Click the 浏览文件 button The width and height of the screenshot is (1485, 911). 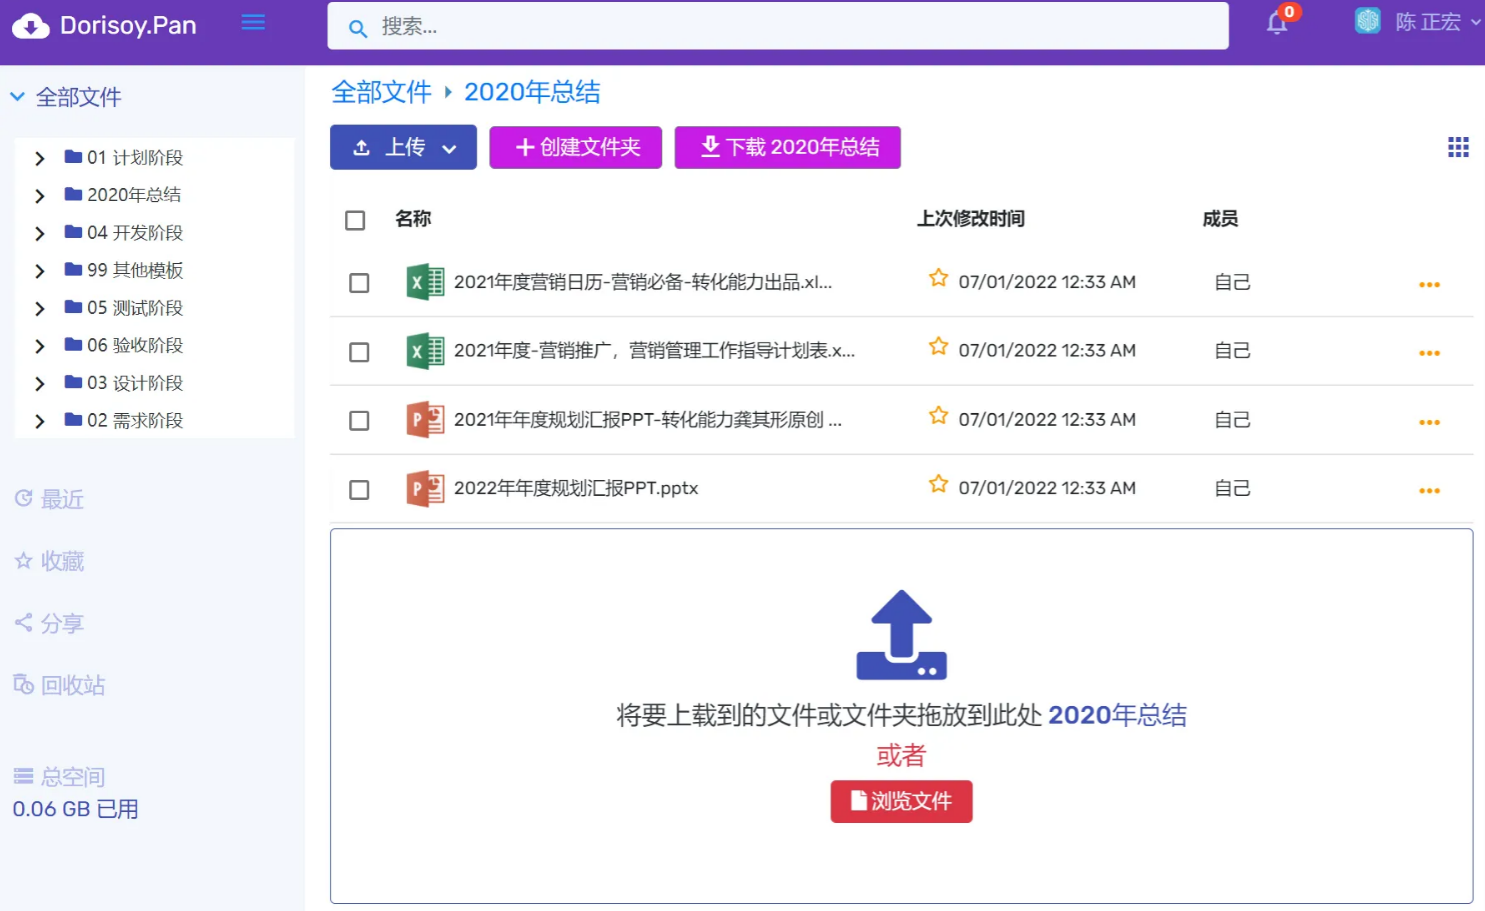click(901, 801)
